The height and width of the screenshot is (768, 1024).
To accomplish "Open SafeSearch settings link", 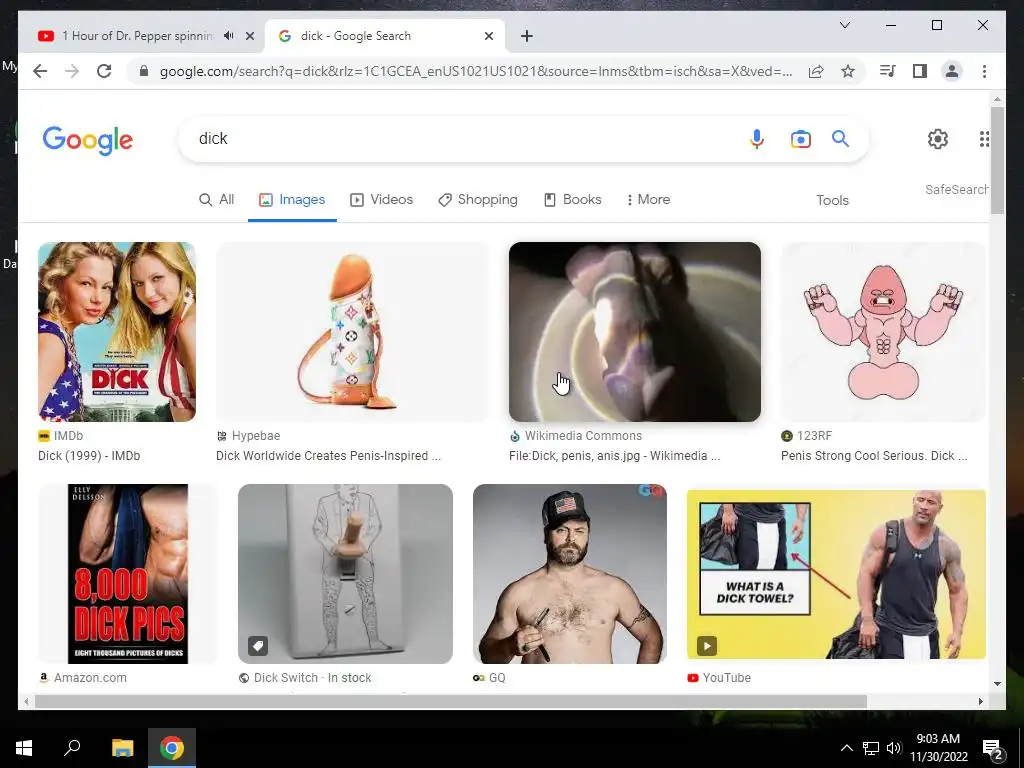I will coord(956,189).
